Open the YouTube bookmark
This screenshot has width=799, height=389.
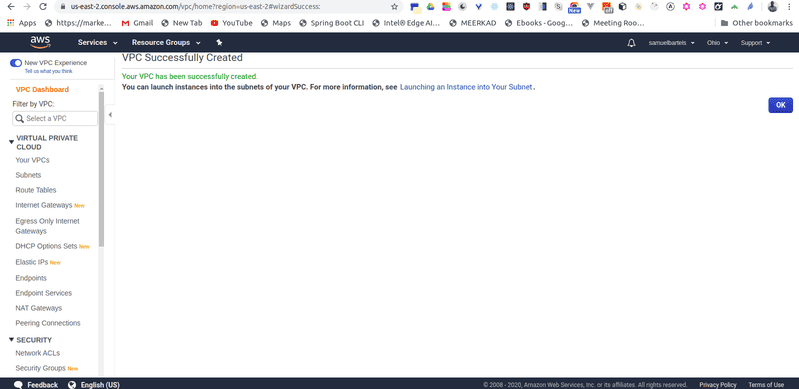231,23
